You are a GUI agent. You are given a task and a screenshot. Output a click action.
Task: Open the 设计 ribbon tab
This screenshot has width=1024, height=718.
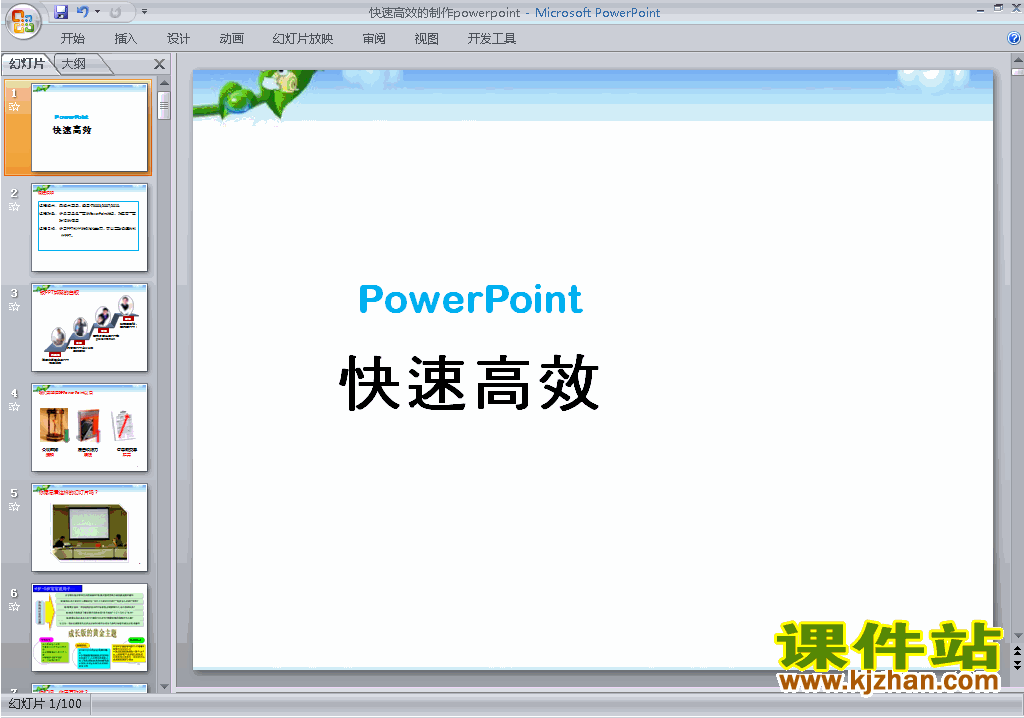tap(178, 39)
